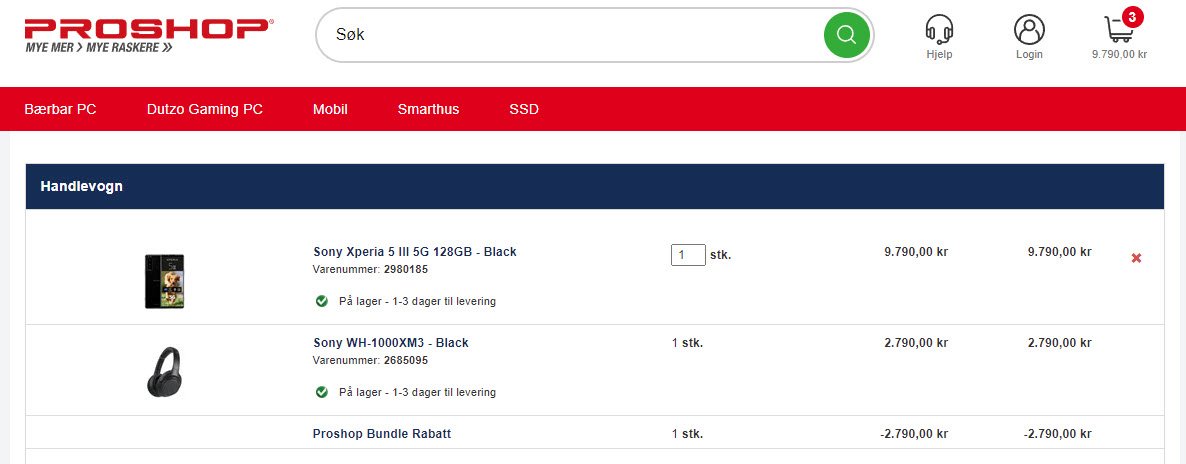Select the SSD category

pos(524,109)
